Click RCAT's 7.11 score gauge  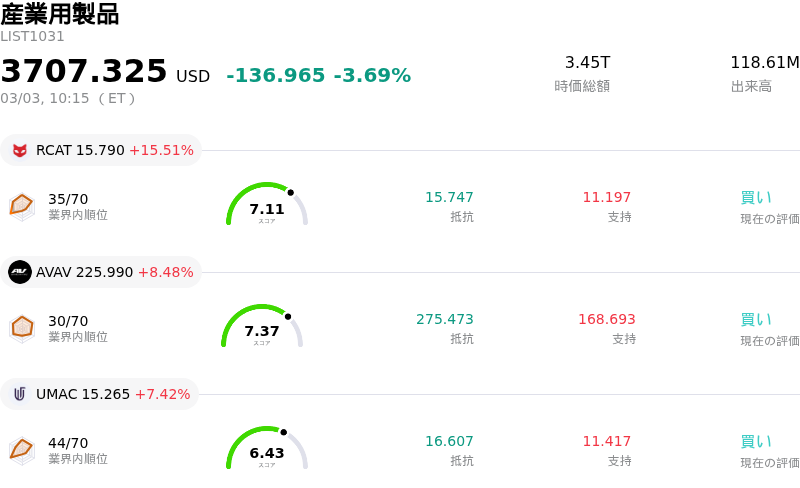click(267, 205)
